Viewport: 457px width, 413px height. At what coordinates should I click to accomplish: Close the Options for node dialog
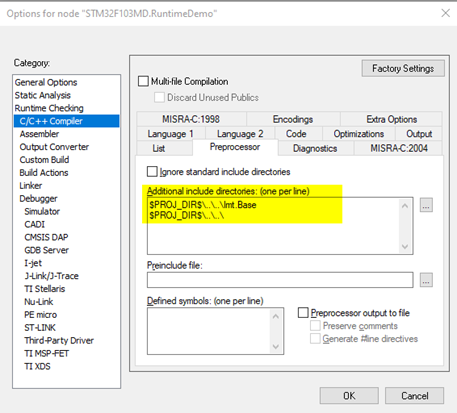coord(445,13)
